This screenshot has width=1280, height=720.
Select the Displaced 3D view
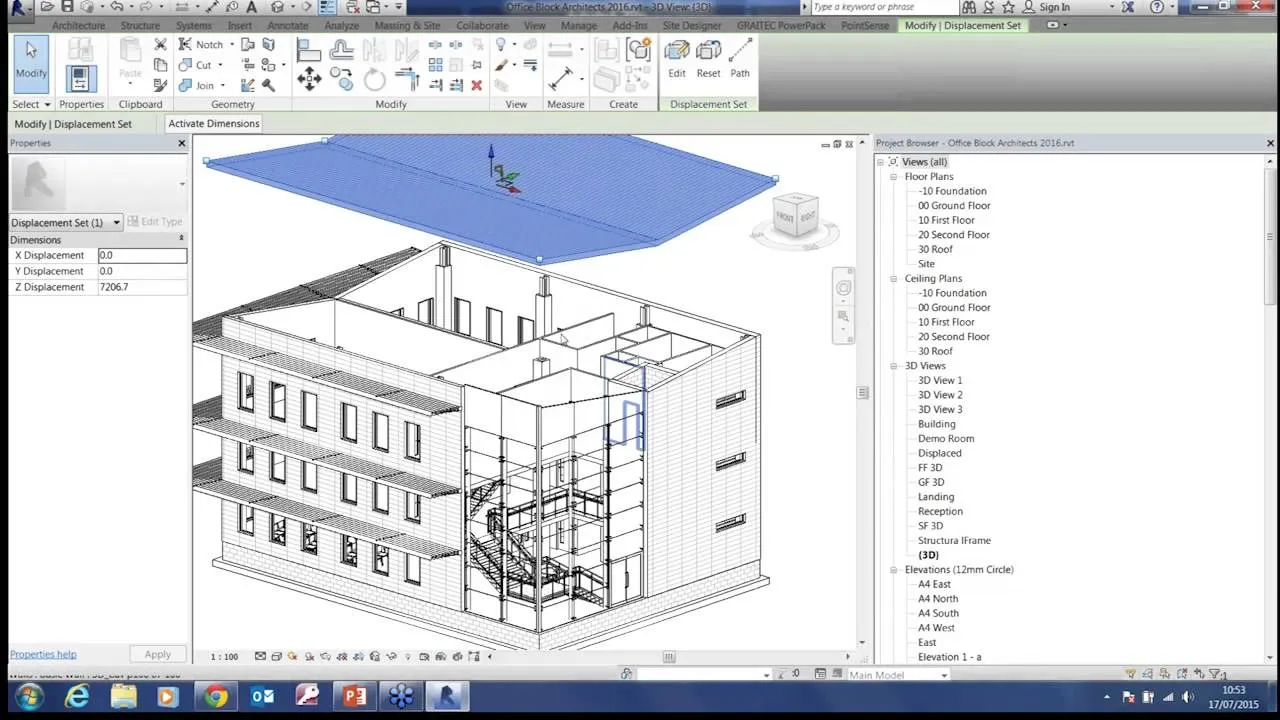940,453
